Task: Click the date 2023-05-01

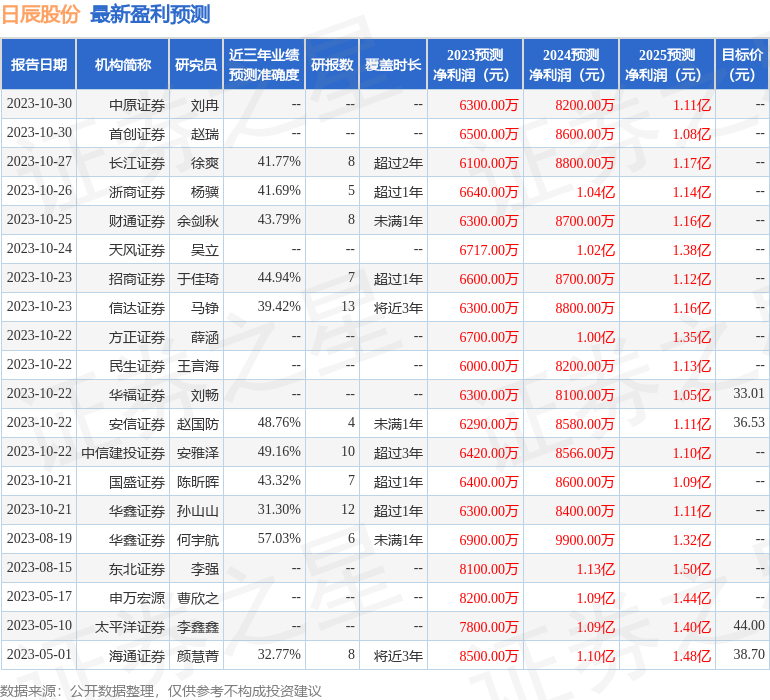Action: [x=39, y=654]
